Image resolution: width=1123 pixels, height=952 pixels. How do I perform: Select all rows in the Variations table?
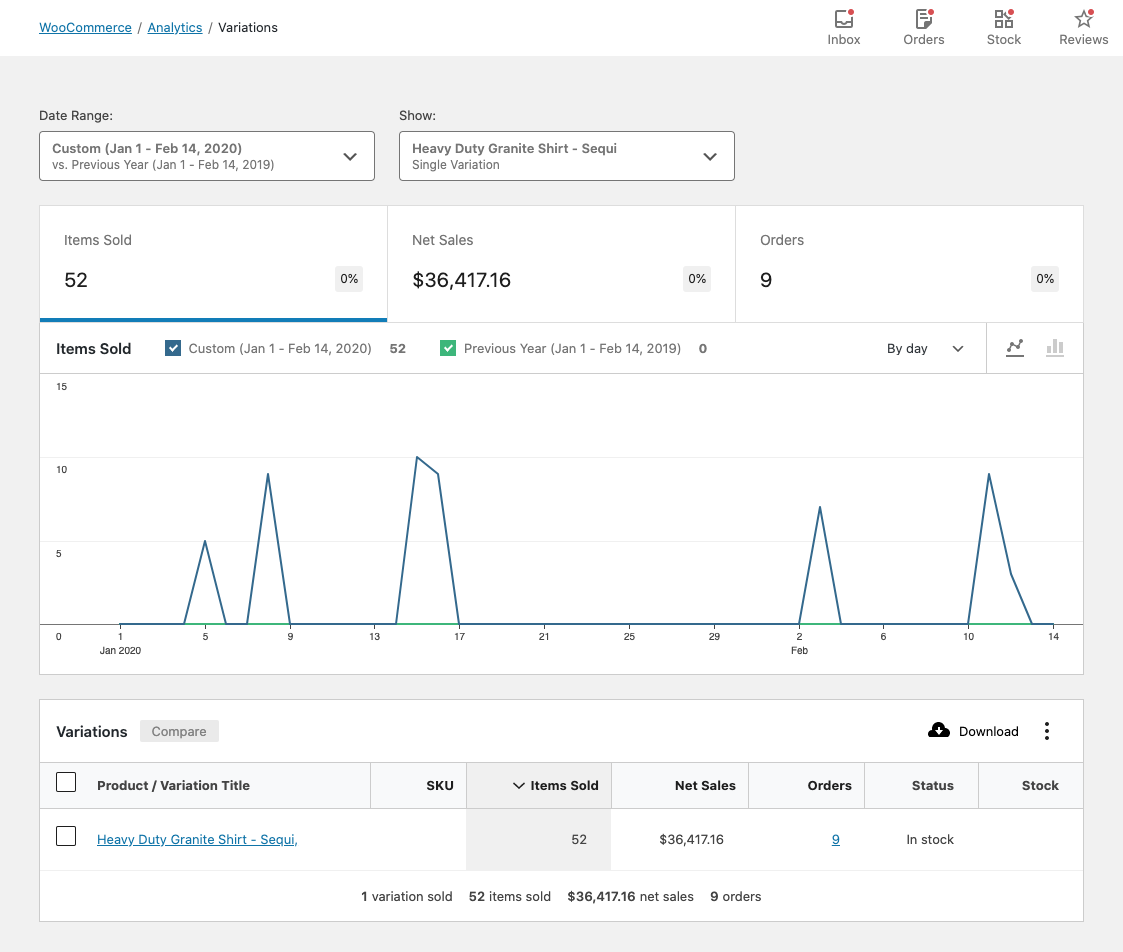[x=66, y=782]
